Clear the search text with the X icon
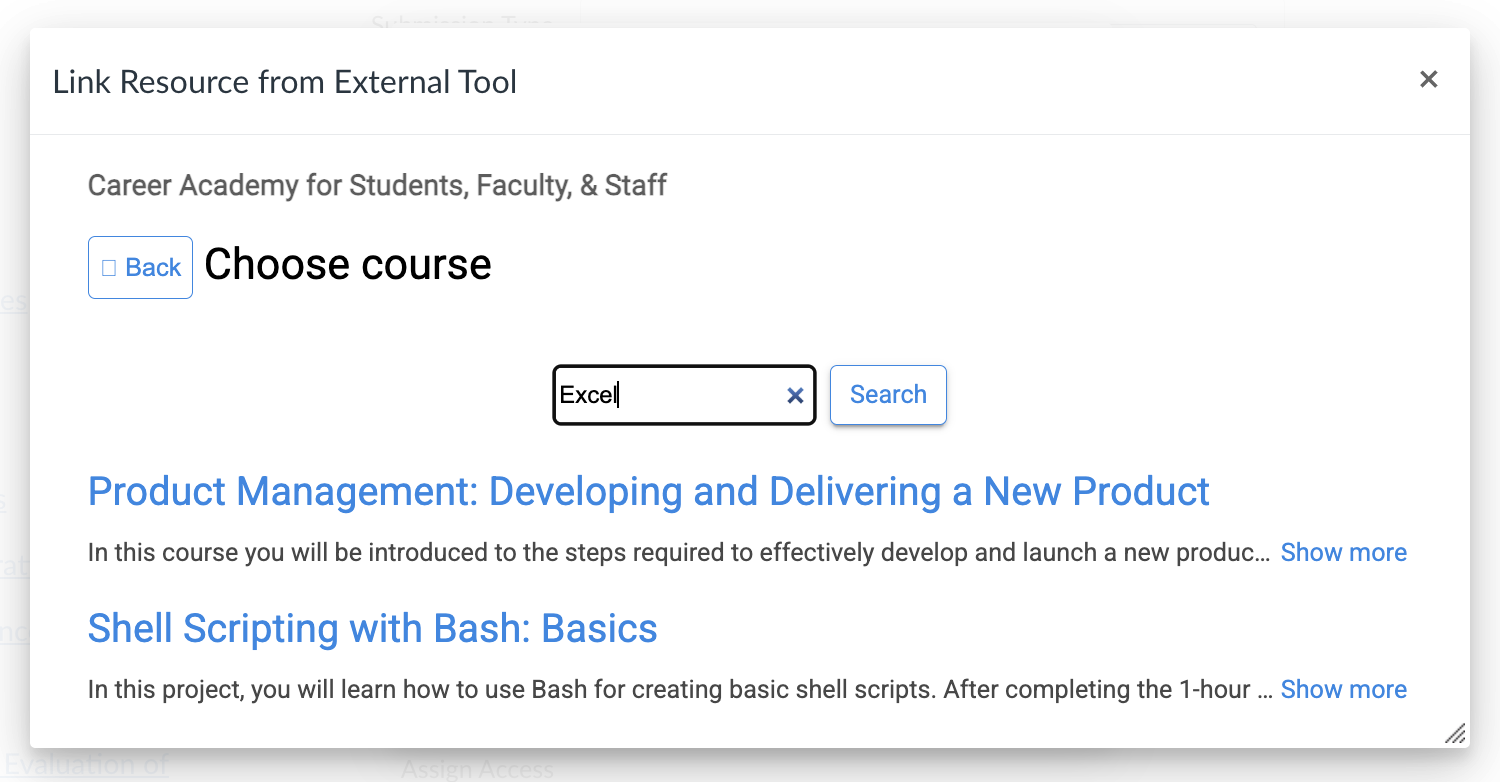This screenshot has height=782, width=1500. (x=795, y=396)
